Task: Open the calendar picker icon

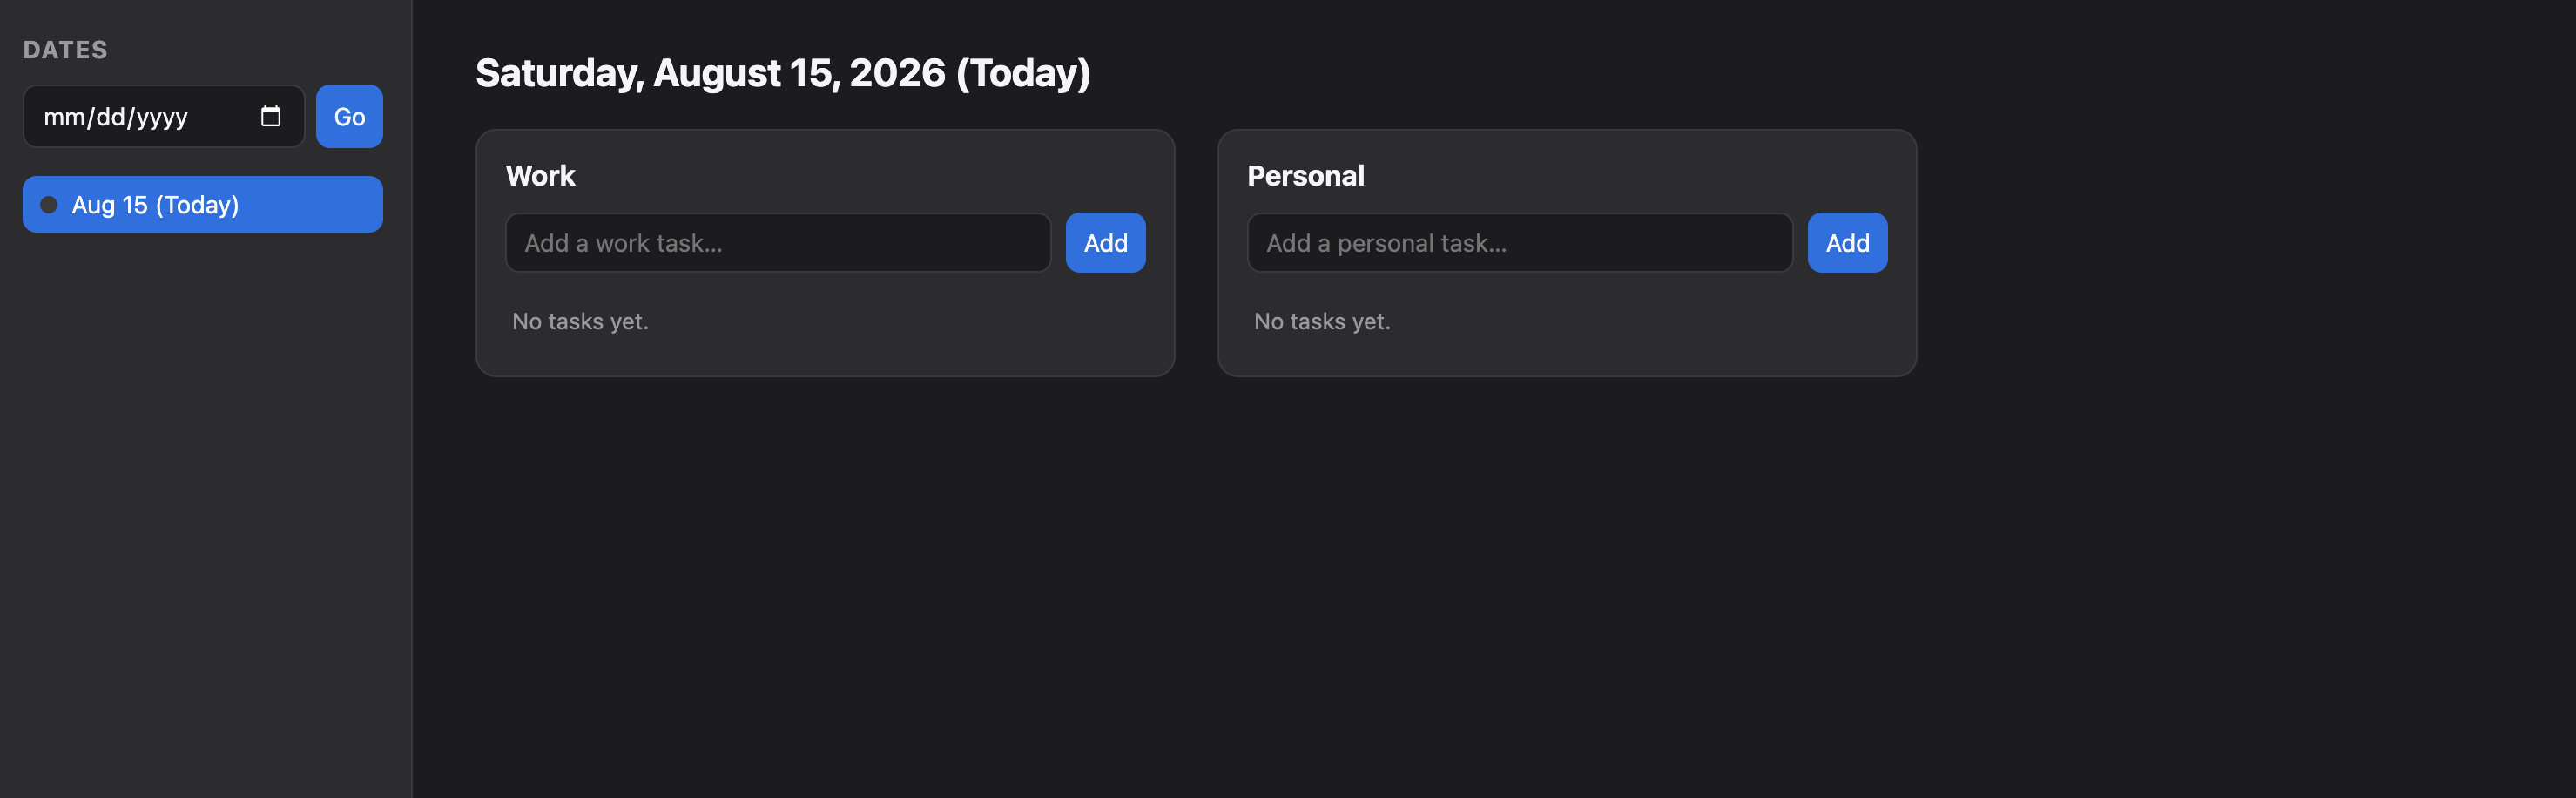Action: 270,116
